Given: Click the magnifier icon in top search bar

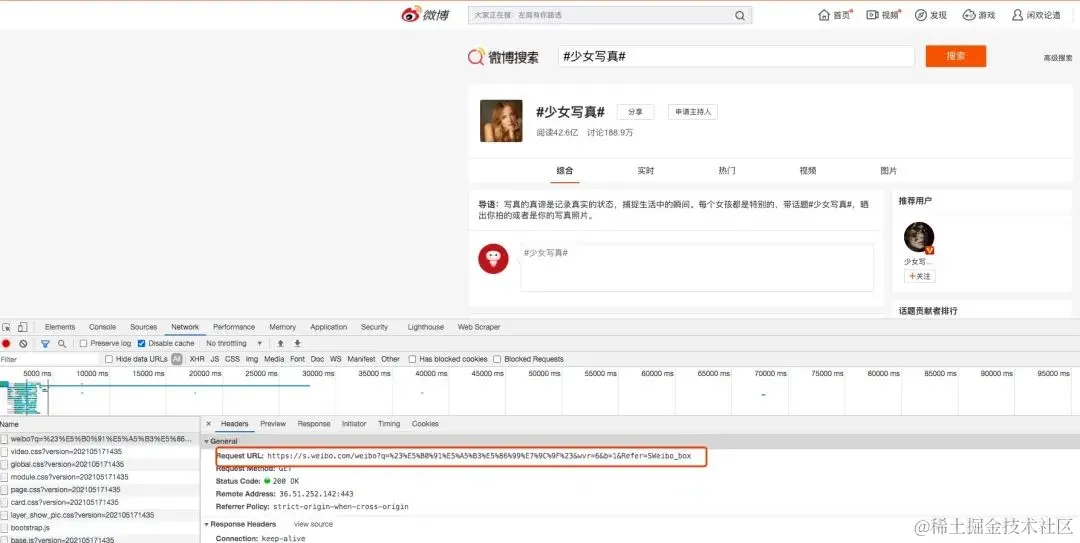Looking at the screenshot, I should click(x=740, y=15).
